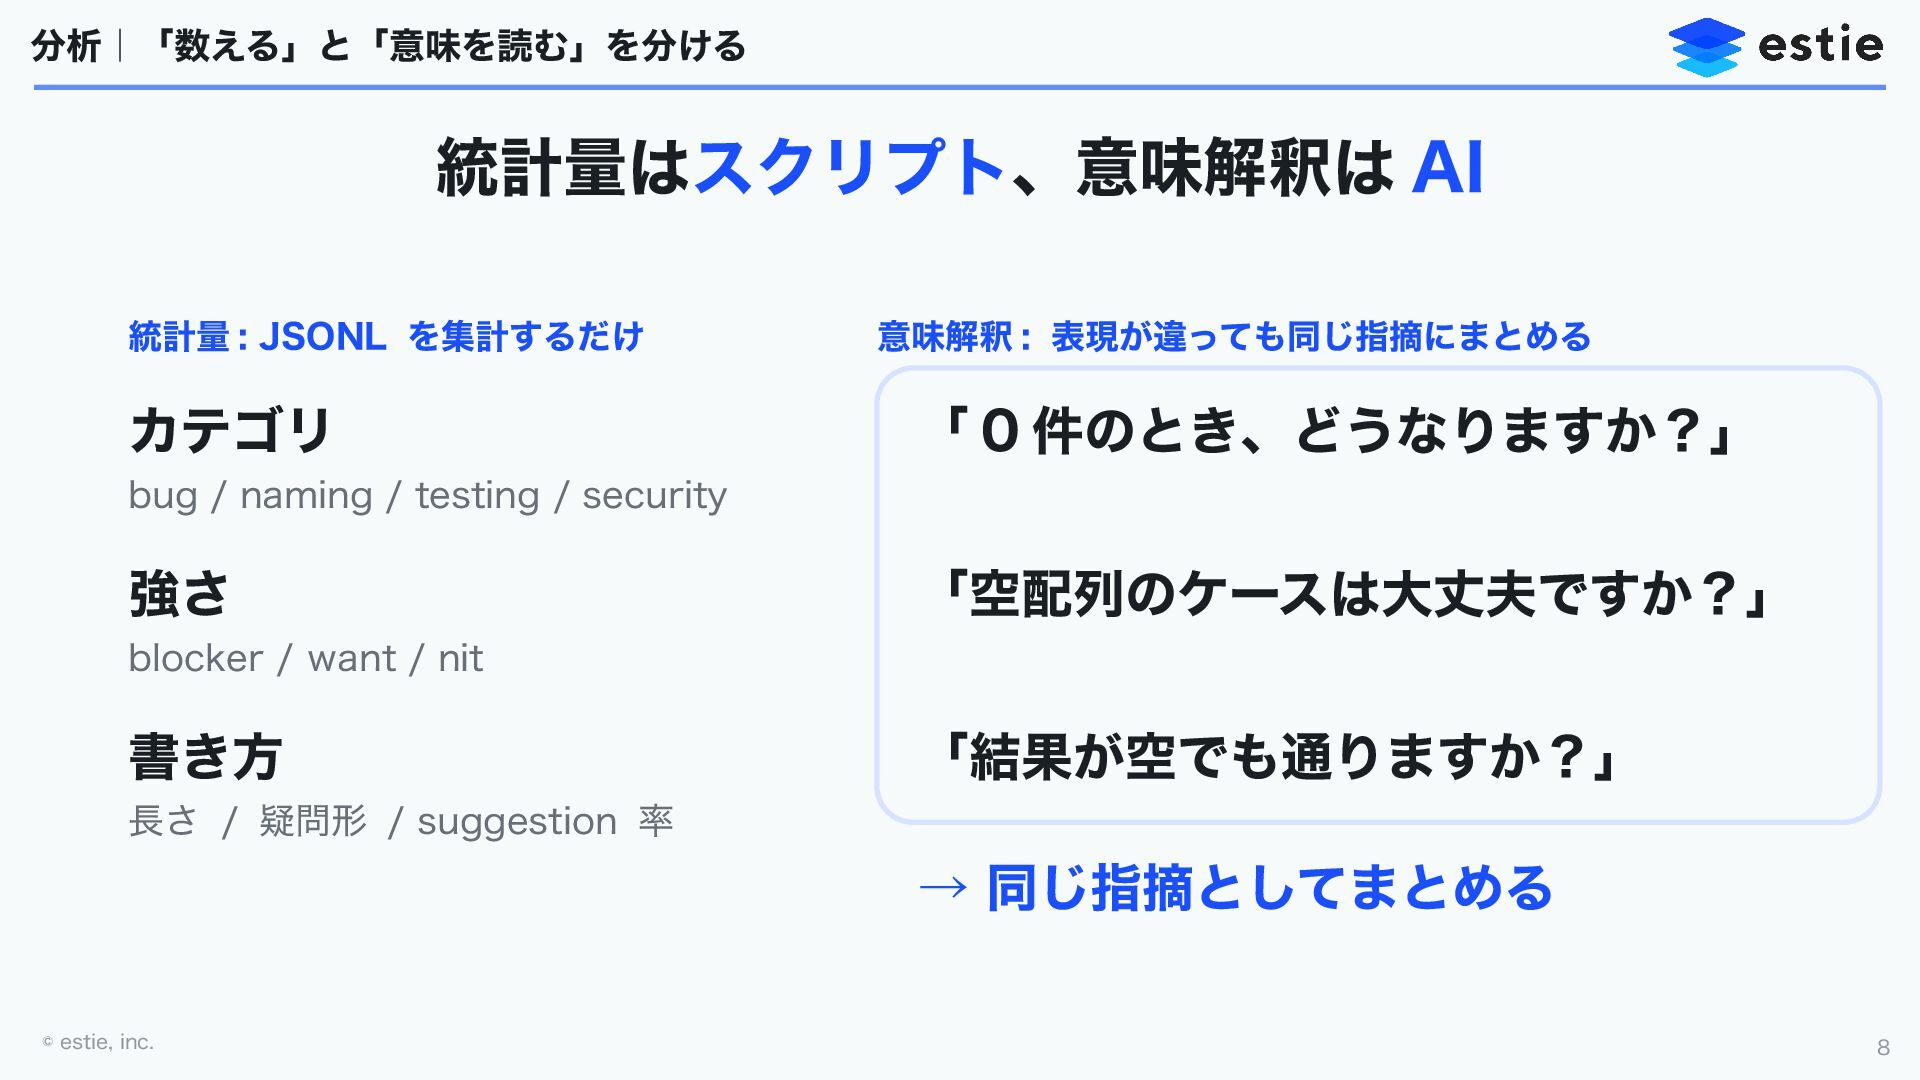Click the blocker / want / nit text

click(305, 659)
